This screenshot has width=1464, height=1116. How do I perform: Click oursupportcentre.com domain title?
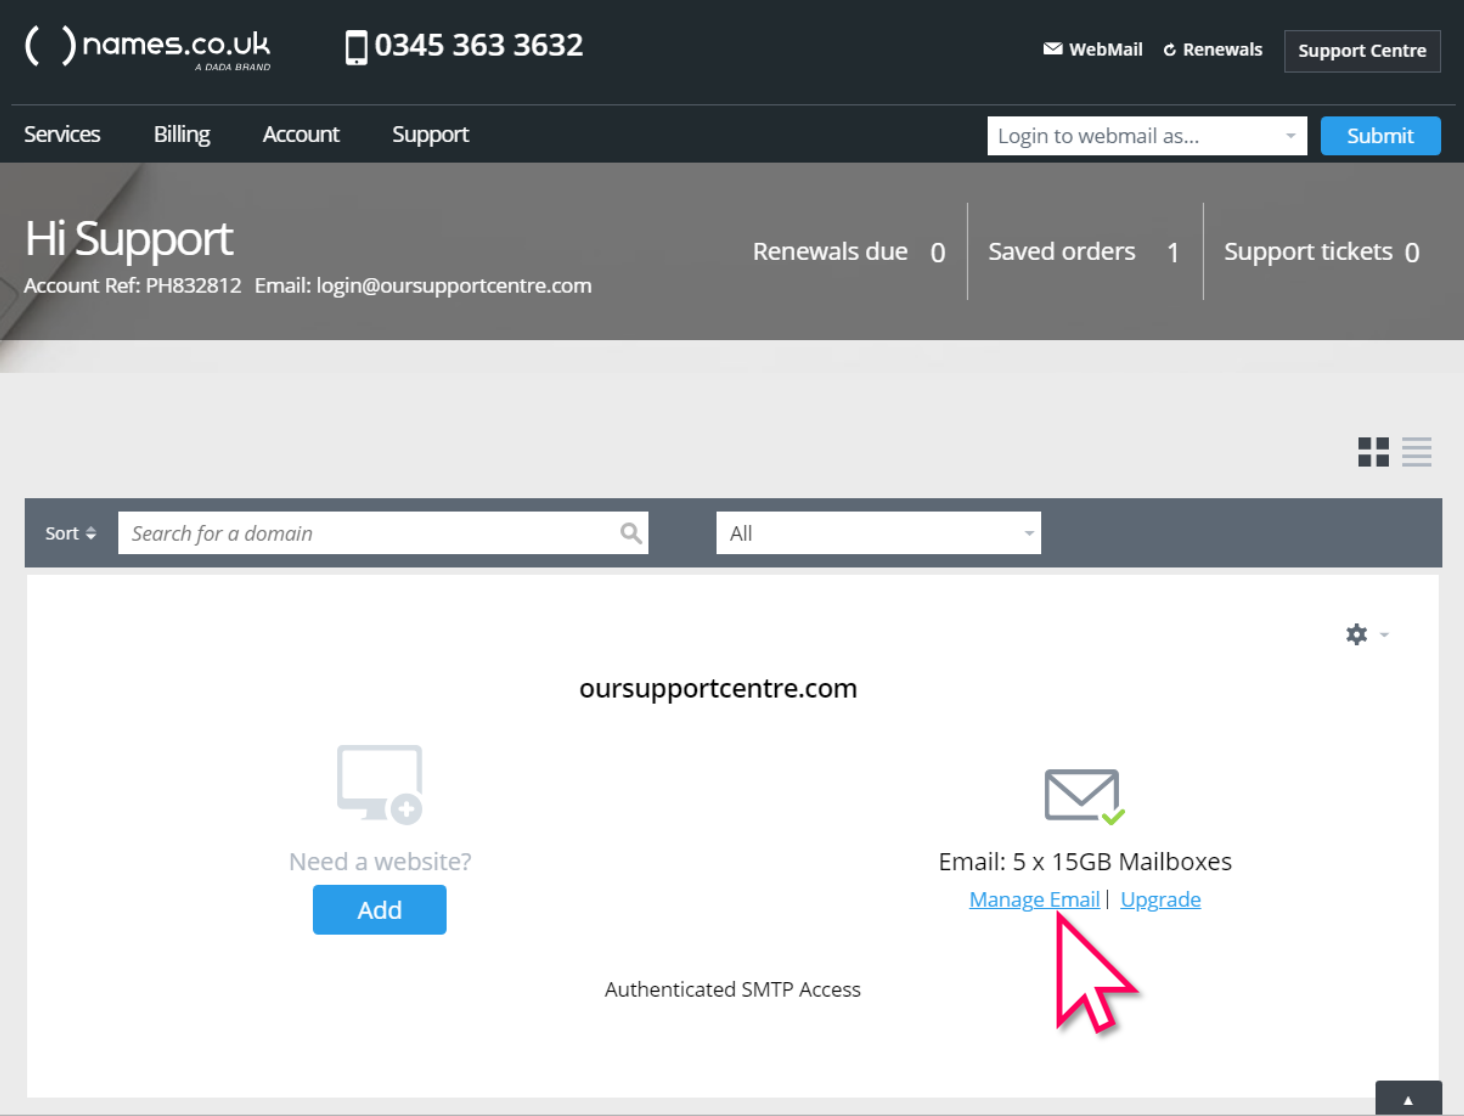coord(718,688)
